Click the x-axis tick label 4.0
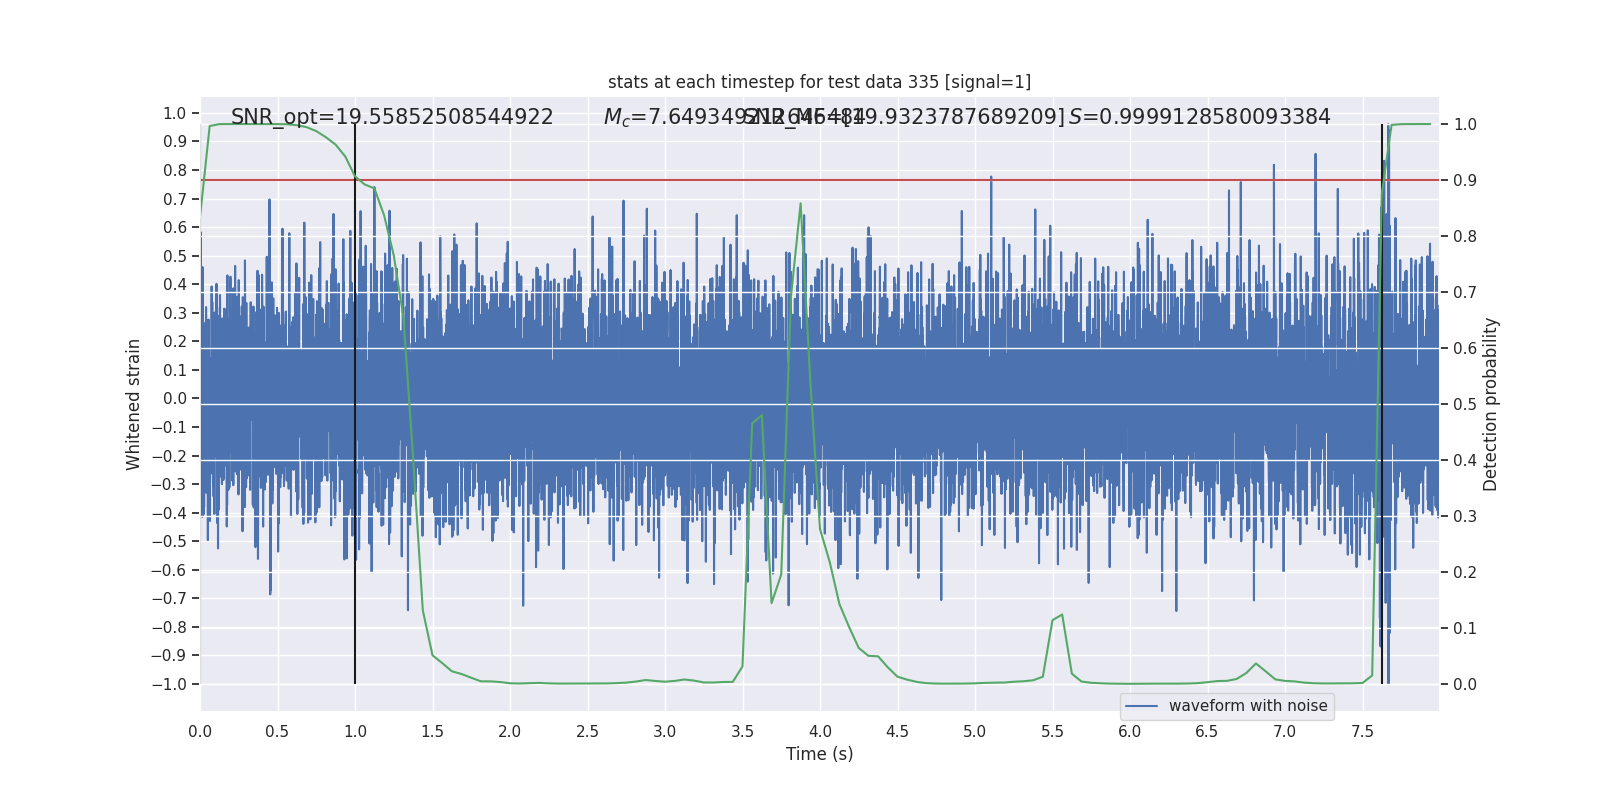 pos(820,732)
